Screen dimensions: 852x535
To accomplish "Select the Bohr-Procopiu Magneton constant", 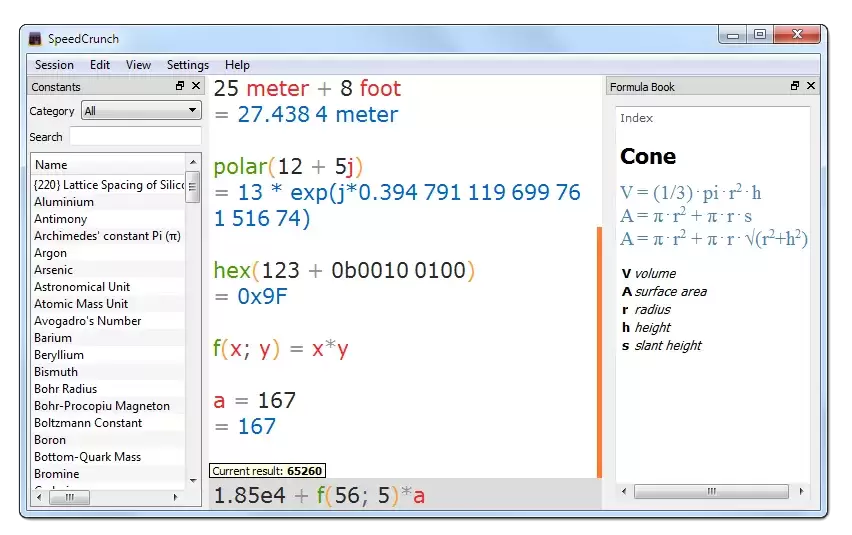I will (x=108, y=406).
